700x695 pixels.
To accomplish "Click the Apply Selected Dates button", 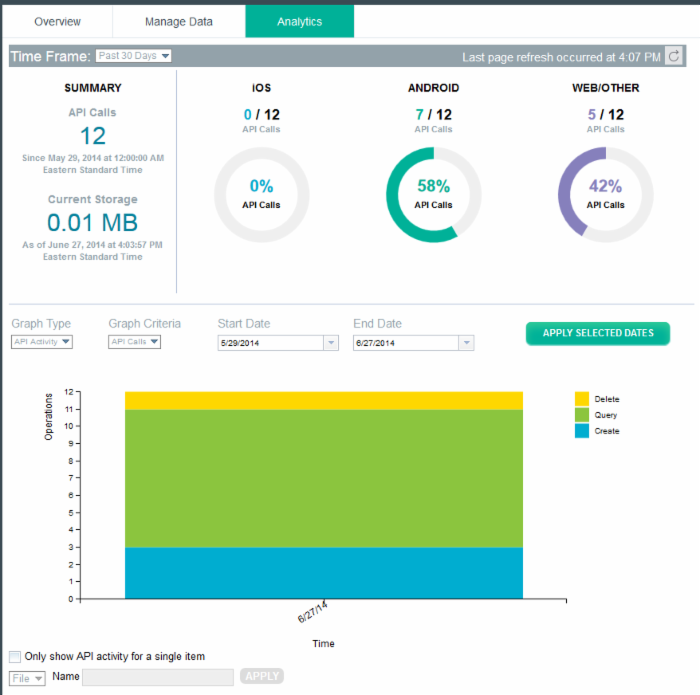I will [x=598, y=333].
